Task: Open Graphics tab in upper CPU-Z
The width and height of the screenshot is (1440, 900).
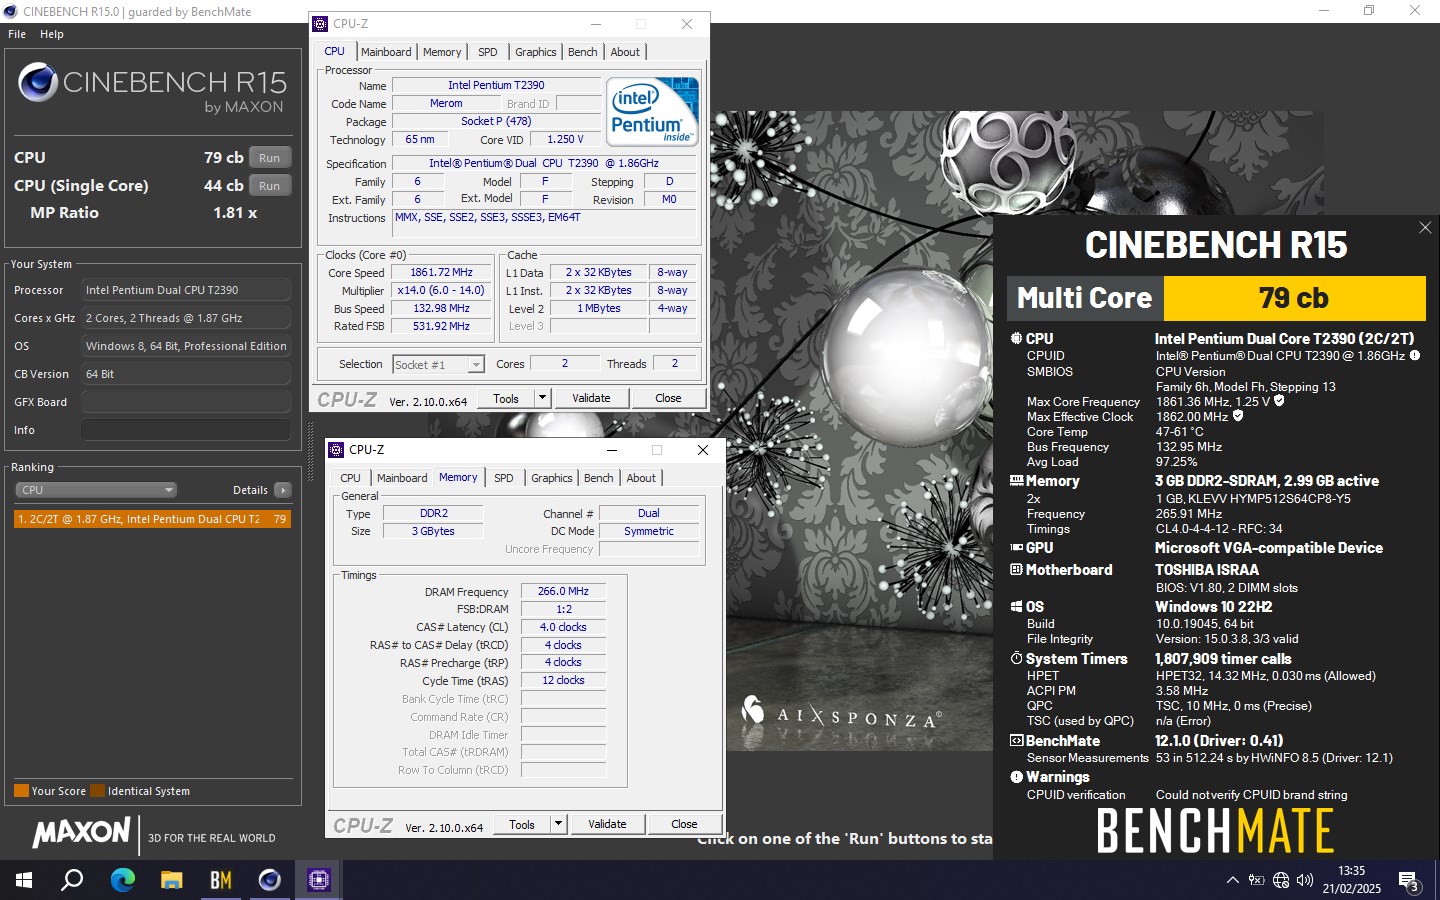Action: tap(536, 52)
